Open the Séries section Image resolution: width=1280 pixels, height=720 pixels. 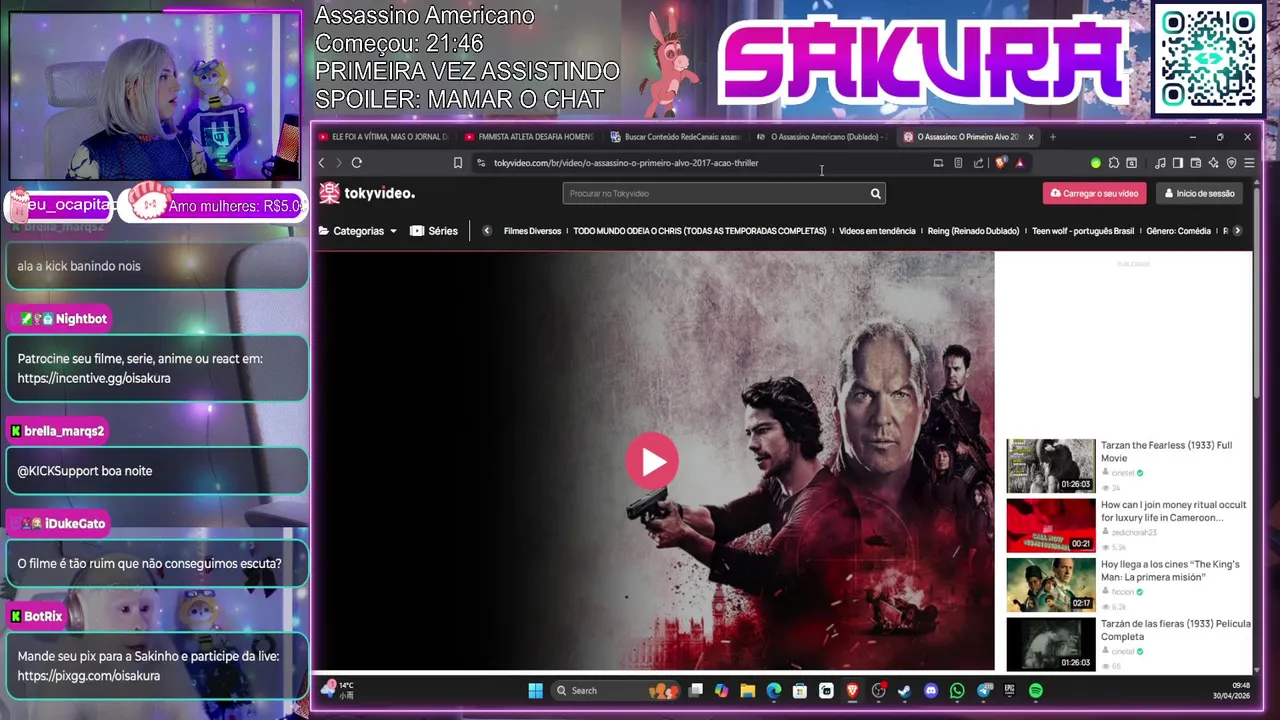[434, 231]
